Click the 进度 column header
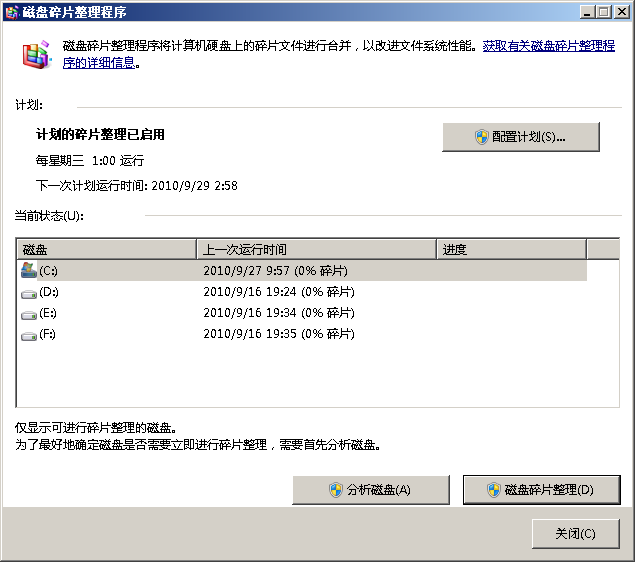635x562 pixels. 510,249
